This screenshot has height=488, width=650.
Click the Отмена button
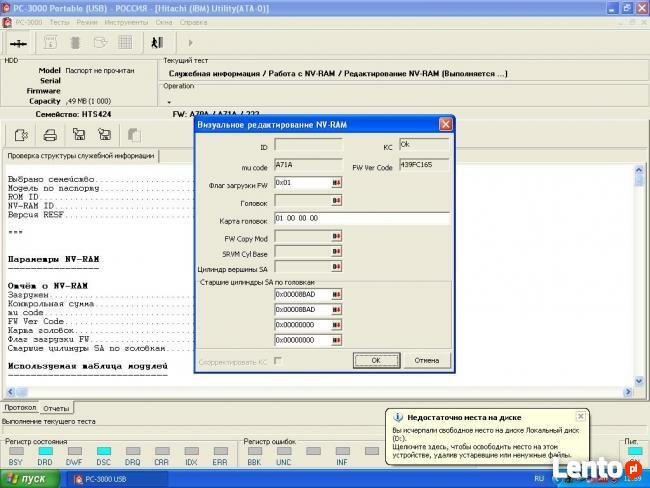[426, 360]
